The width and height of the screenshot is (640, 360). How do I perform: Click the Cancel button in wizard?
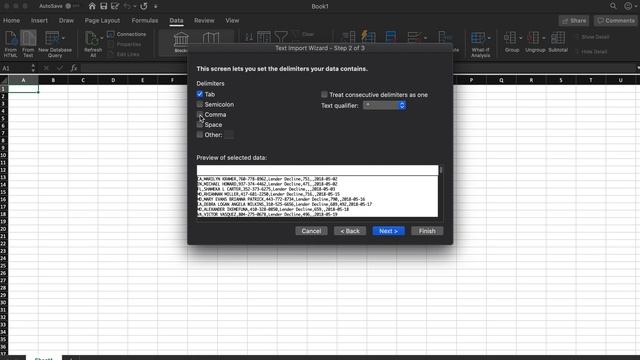tap(311, 231)
